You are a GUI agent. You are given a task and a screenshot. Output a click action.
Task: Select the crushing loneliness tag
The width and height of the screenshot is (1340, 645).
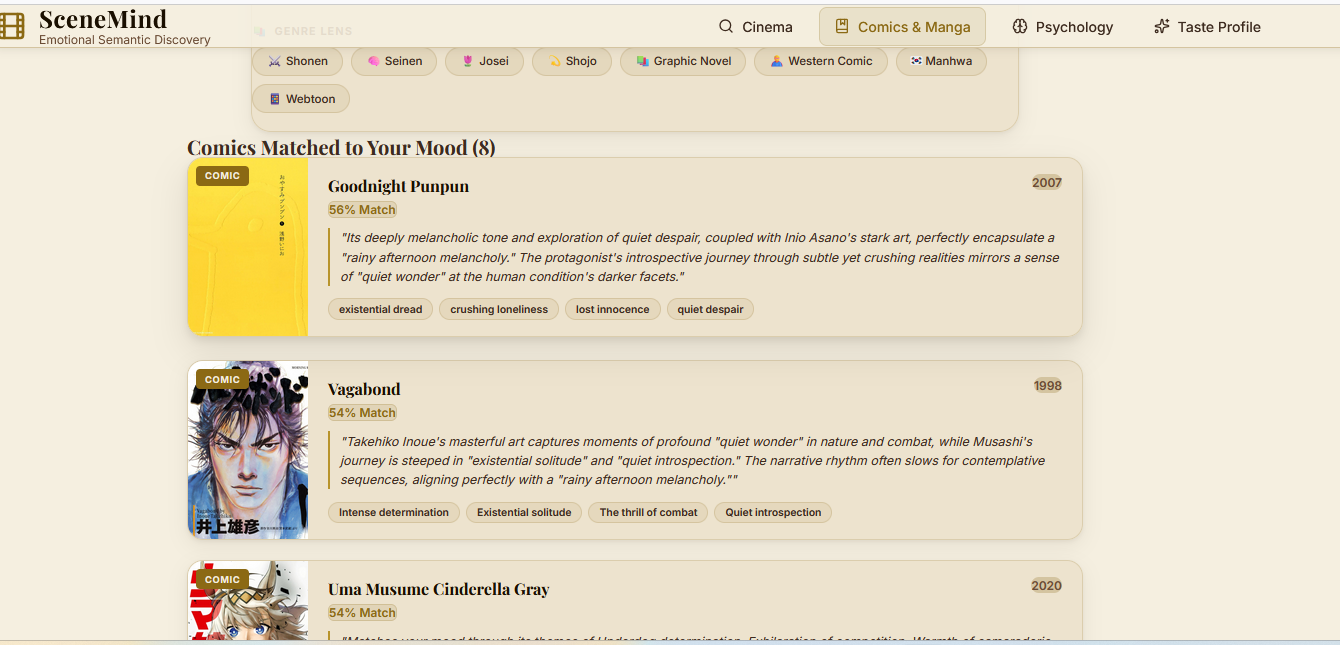tap(499, 309)
